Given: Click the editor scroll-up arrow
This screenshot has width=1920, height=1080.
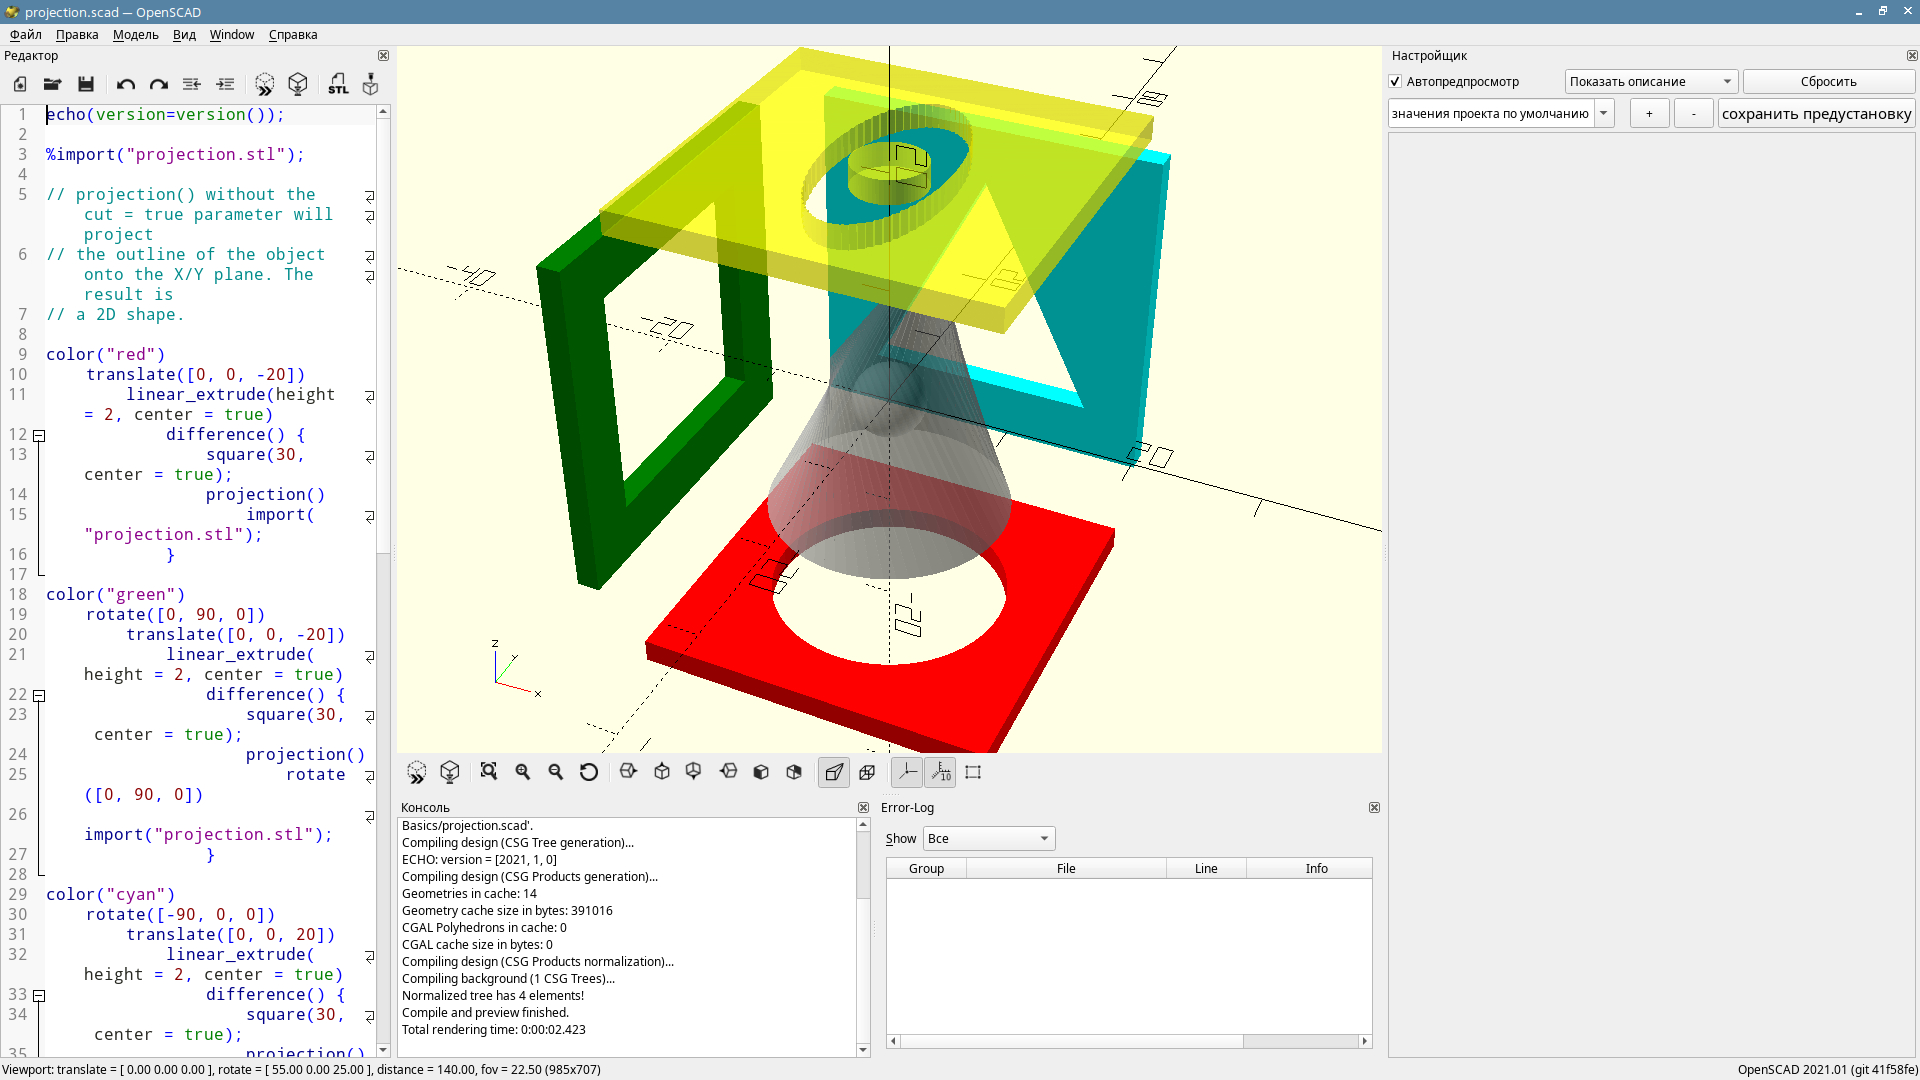Looking at the screenshot, I should pos(383,113).
